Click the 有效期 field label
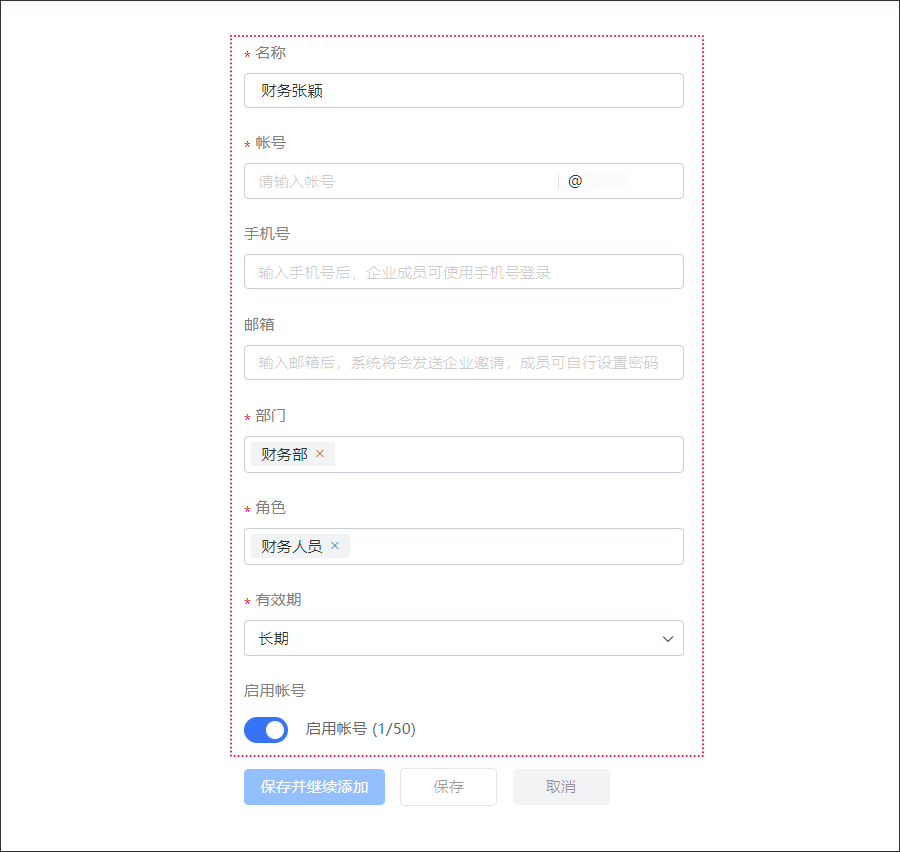Viewport: 900px width, 852px height. tap(278, 601)
